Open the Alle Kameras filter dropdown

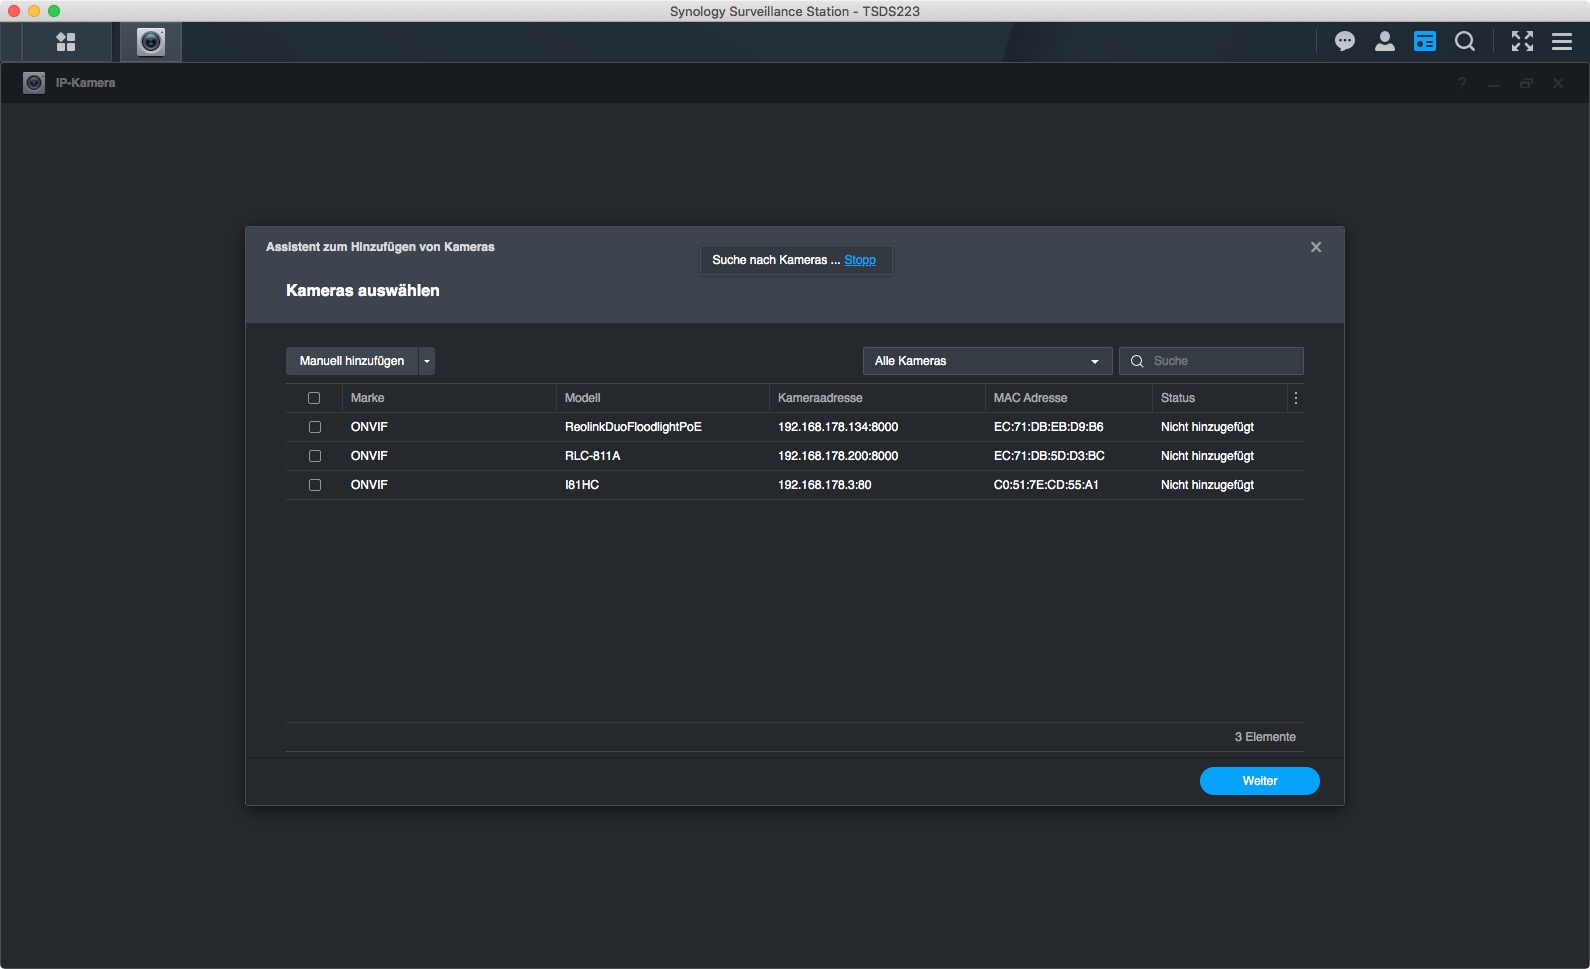pyautogui.click(x=986, y=361)
